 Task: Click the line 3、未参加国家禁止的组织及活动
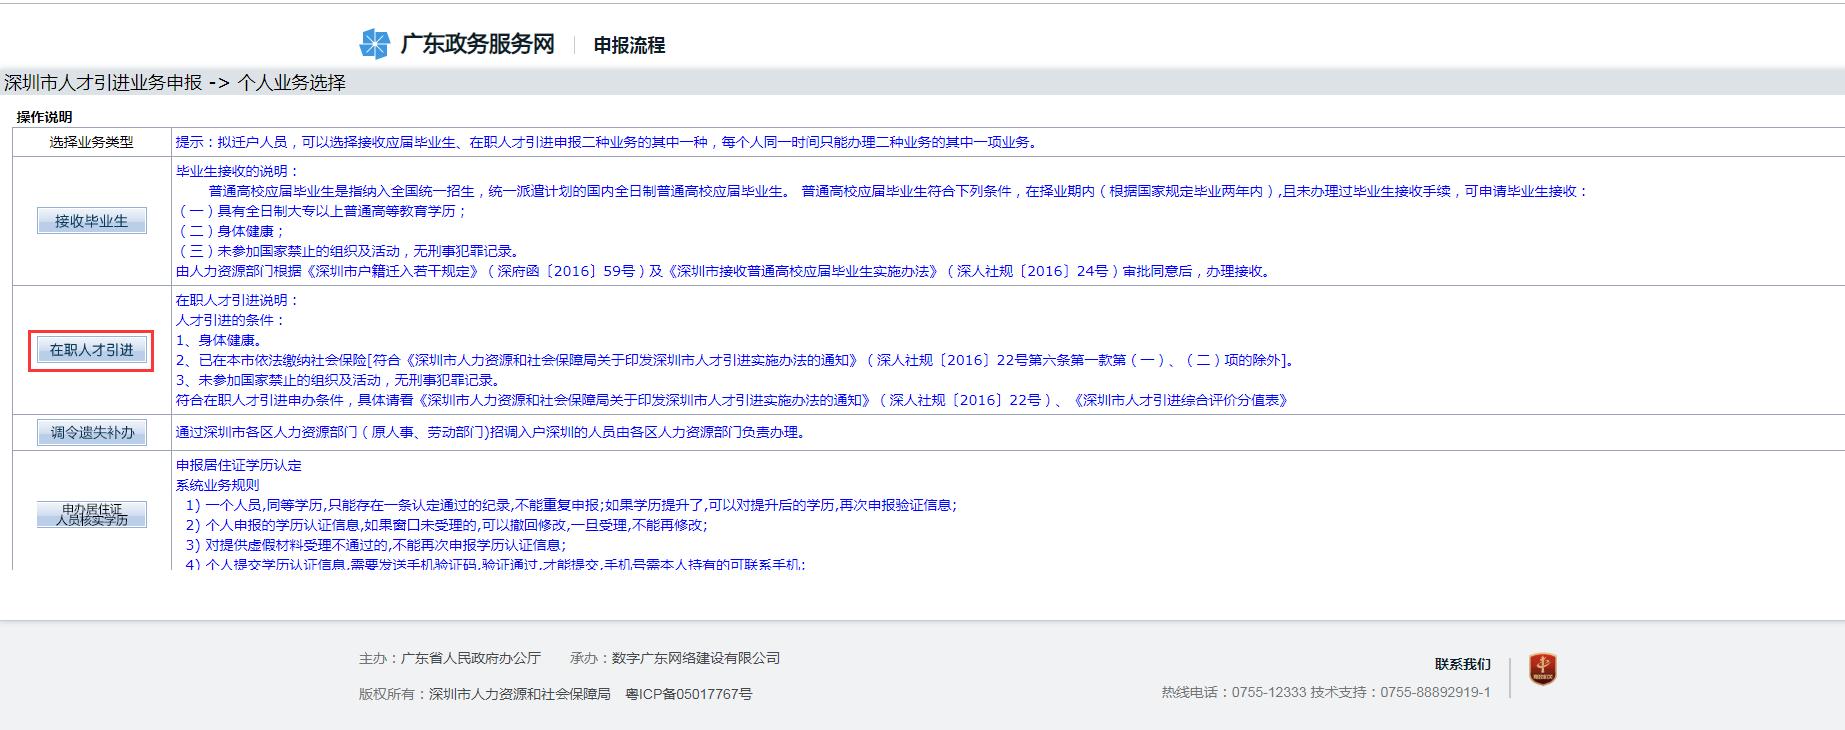click(x=339, y=380)
